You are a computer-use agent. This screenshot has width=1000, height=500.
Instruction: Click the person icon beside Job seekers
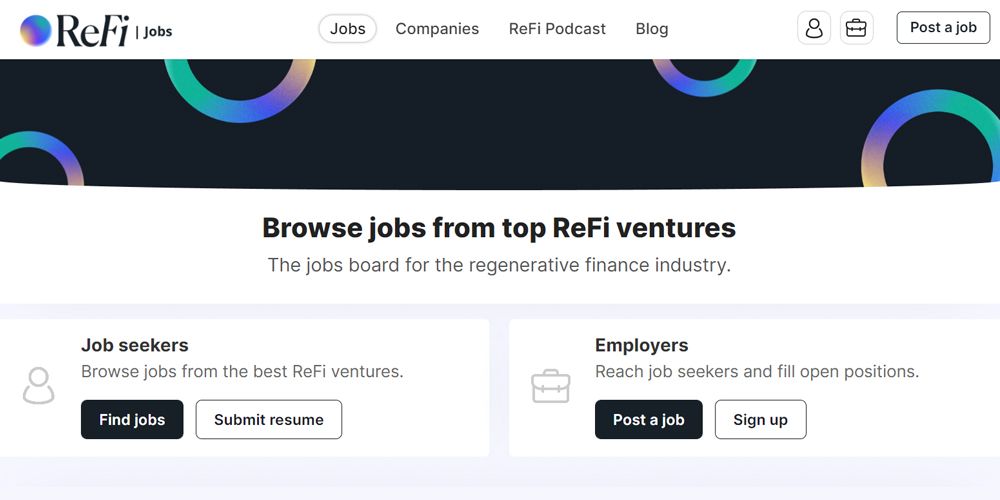(x=39, y=386)
